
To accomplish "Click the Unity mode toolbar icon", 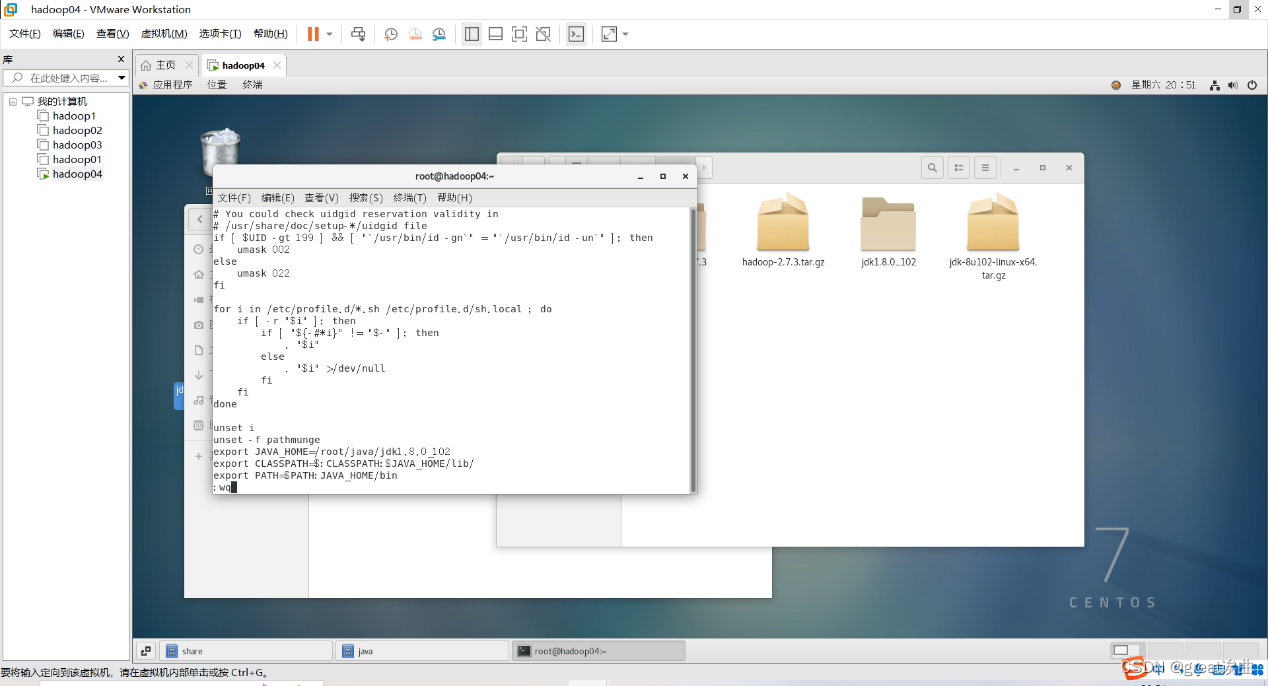I will pyautogui.click(x=543, y=34).
